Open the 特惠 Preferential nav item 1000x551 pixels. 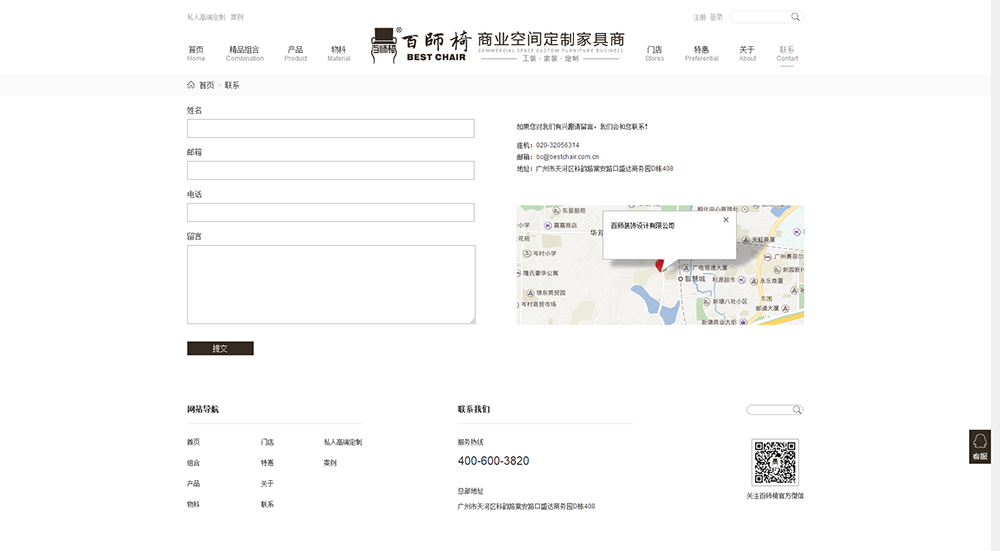[x=702, y=54]
